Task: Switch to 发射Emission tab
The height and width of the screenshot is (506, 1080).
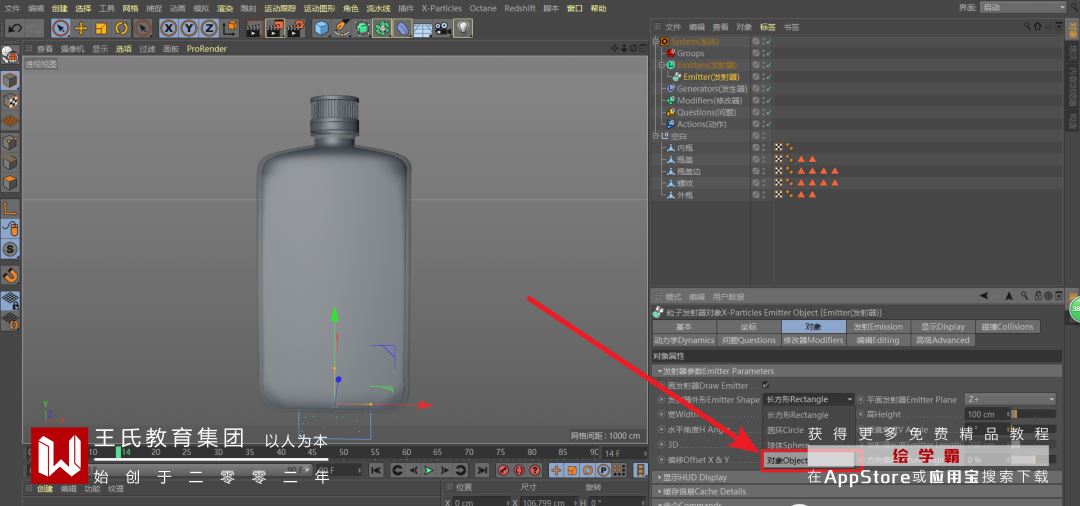Action: [878, 327]
